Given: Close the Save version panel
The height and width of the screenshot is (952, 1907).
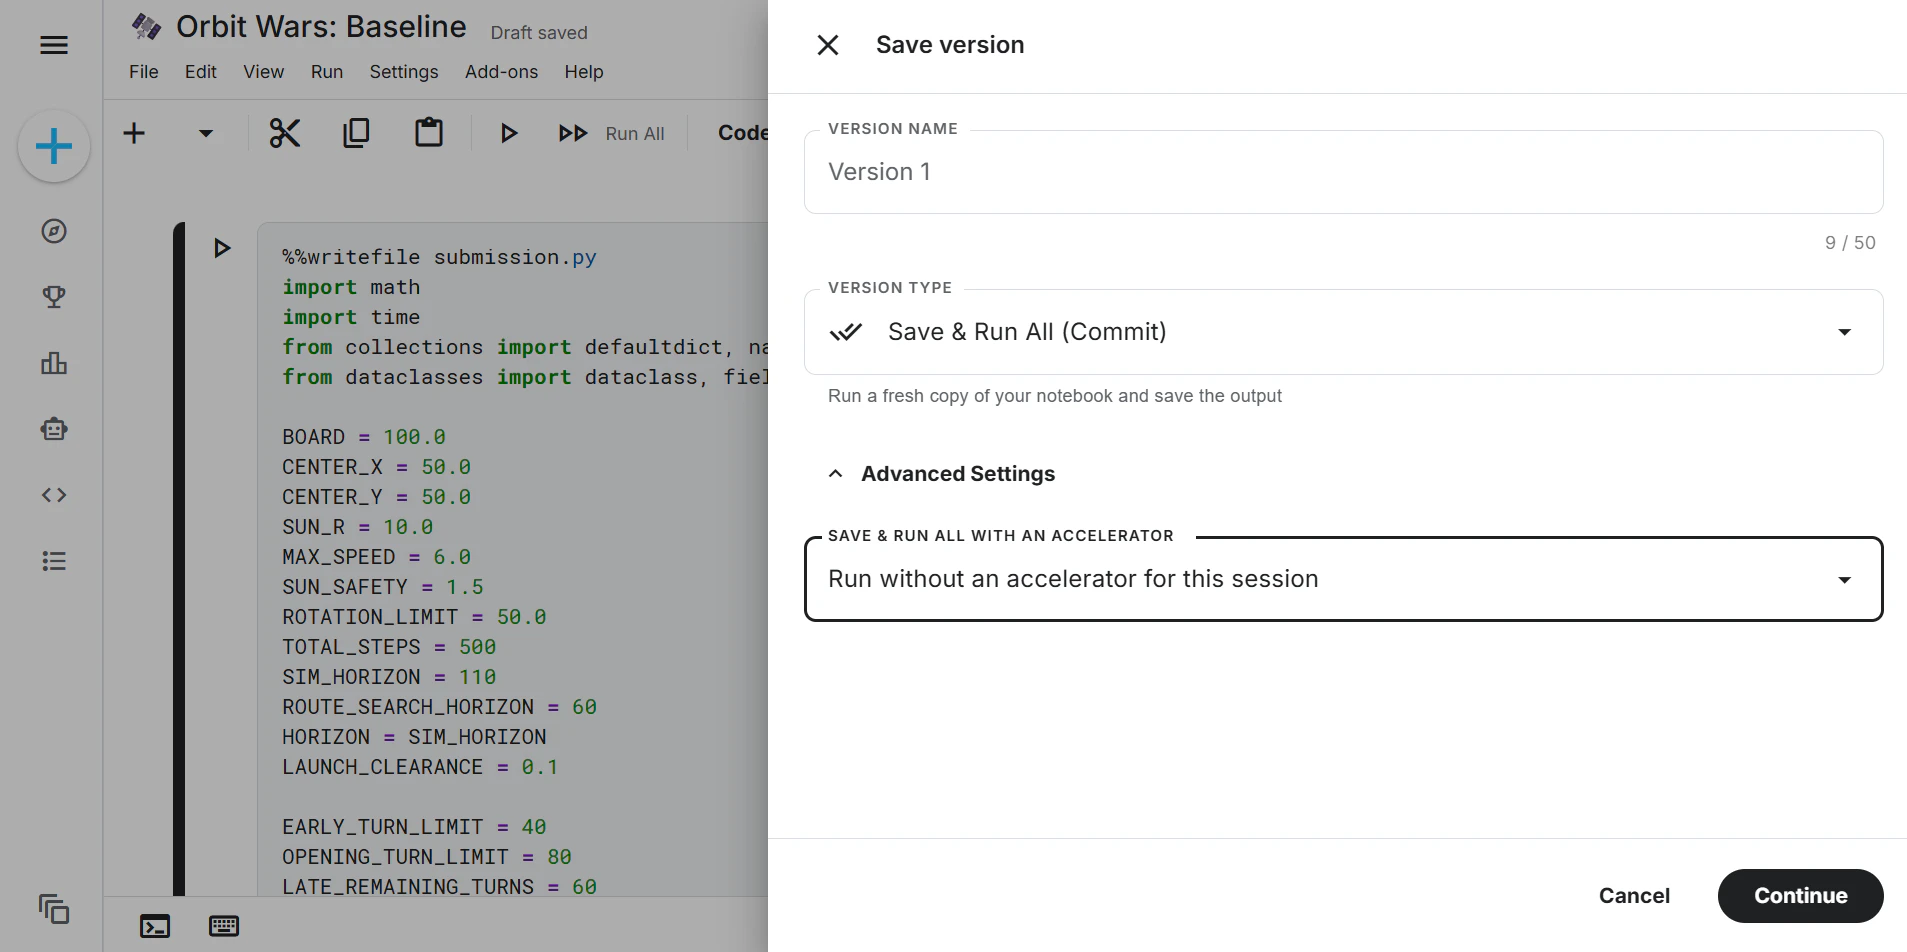Looking at the screenshot, I should click(828, 45).
